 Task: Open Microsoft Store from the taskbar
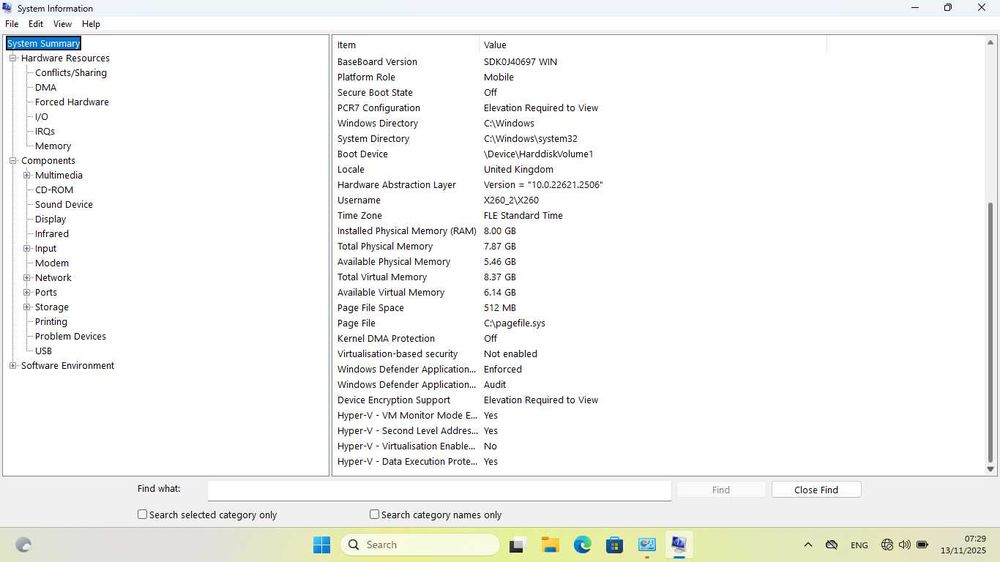[x=615, y=545]
